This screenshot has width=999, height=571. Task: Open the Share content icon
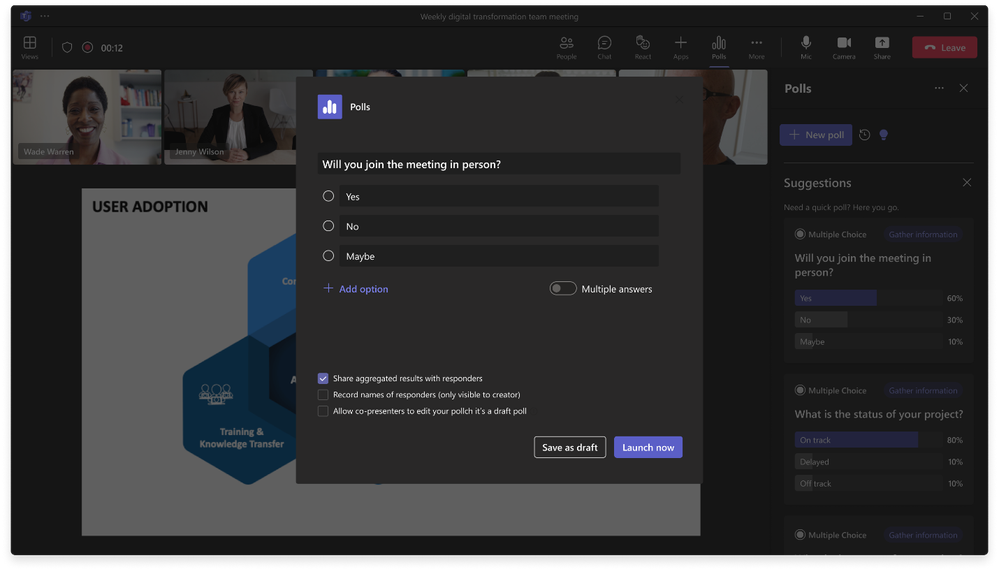tap(882, 43)
